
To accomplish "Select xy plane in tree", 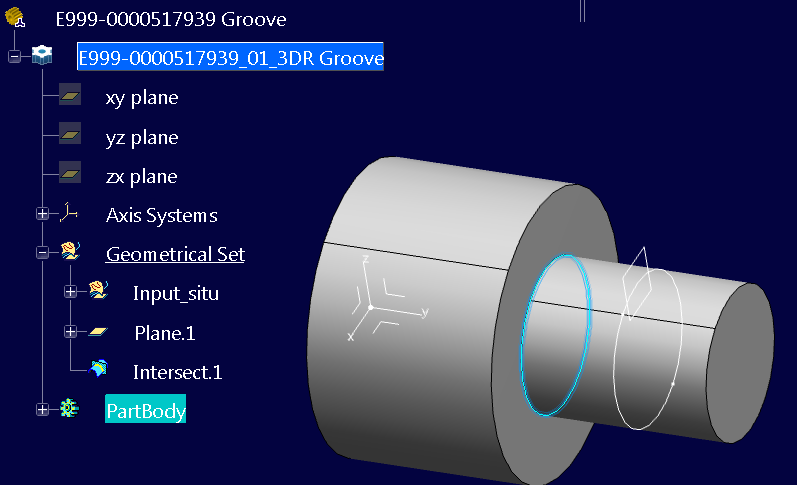I will pos(142,98).
